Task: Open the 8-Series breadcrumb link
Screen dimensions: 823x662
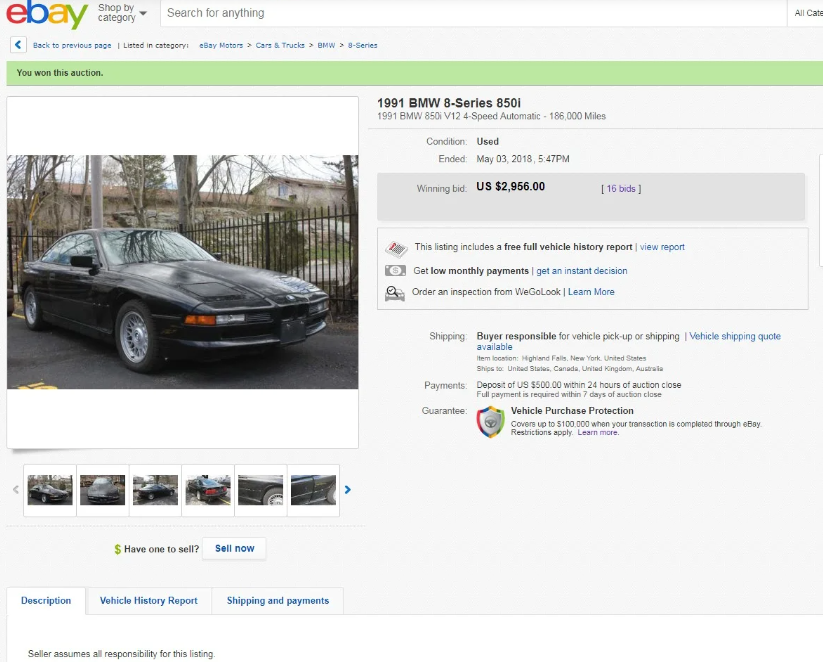Action: (x=363, y=45)
